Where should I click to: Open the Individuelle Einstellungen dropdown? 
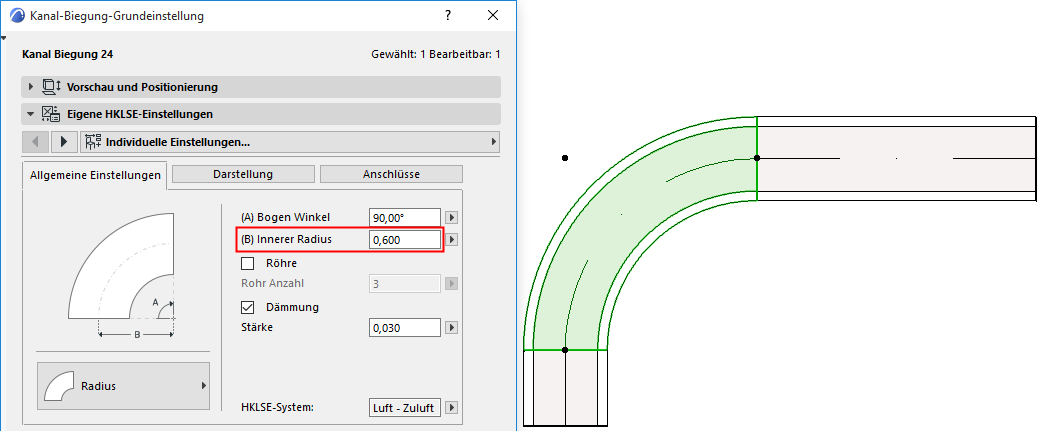[290, 141]
